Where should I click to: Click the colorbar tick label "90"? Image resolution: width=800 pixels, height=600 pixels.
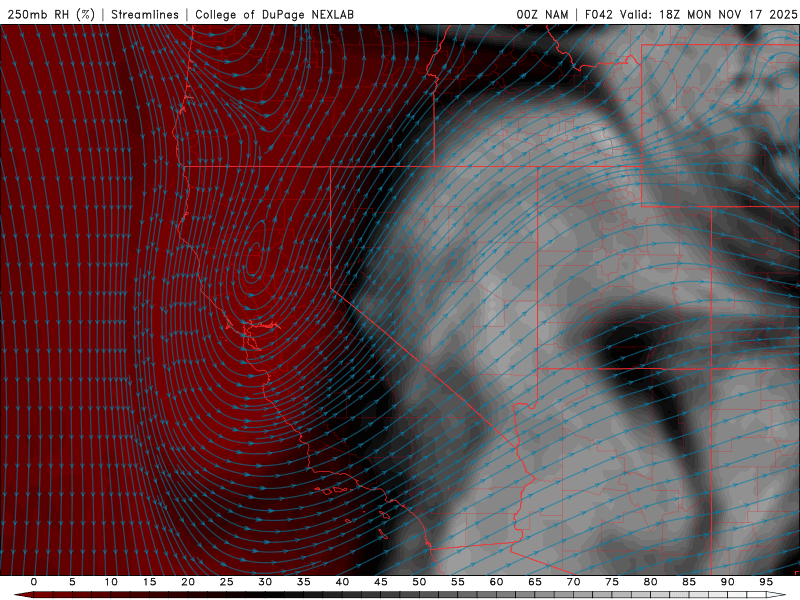click(x=728, y=582)
